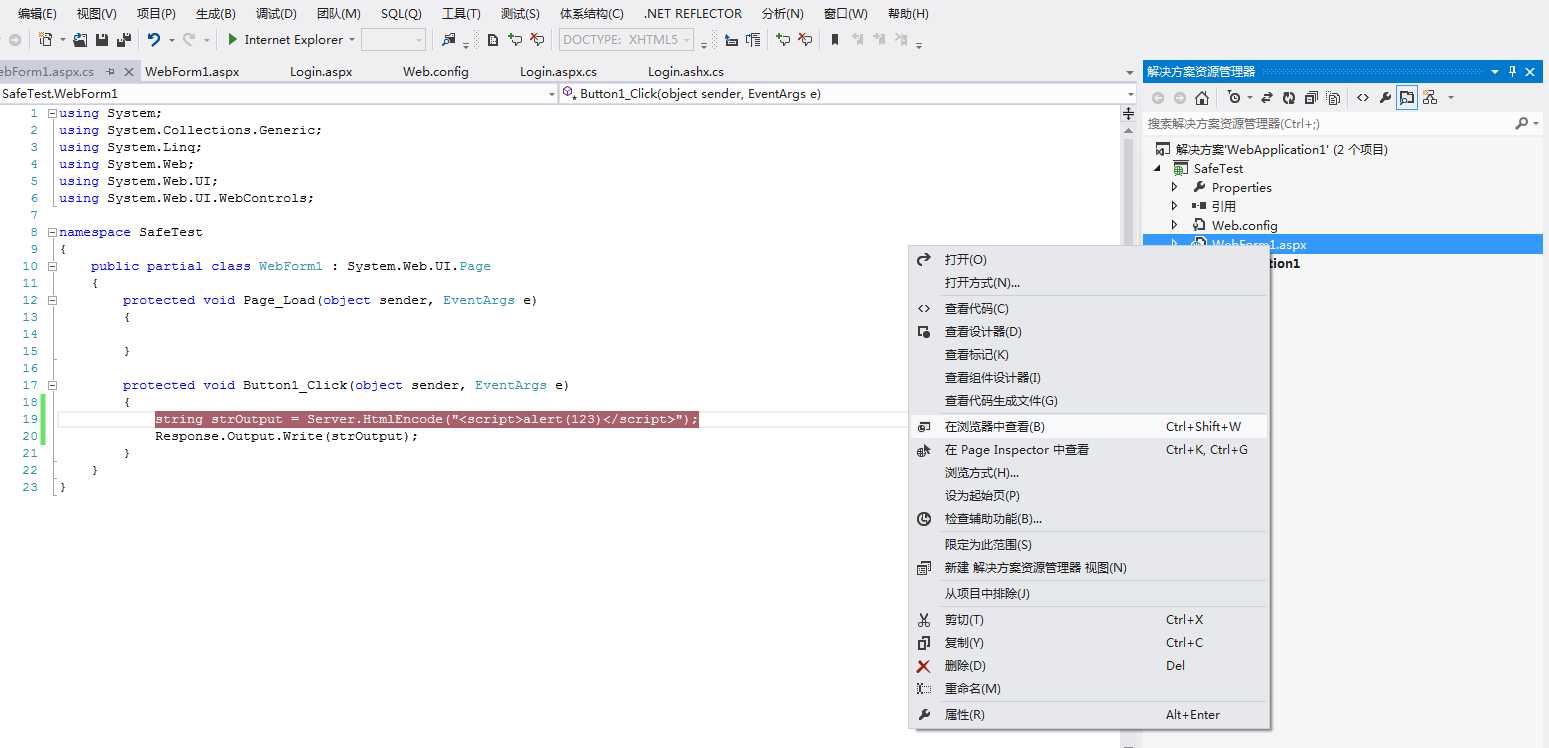Viewport: 1549px width, 748px height.
Task: Collapse the Page_Load method outline
Action: pos(52,300)
